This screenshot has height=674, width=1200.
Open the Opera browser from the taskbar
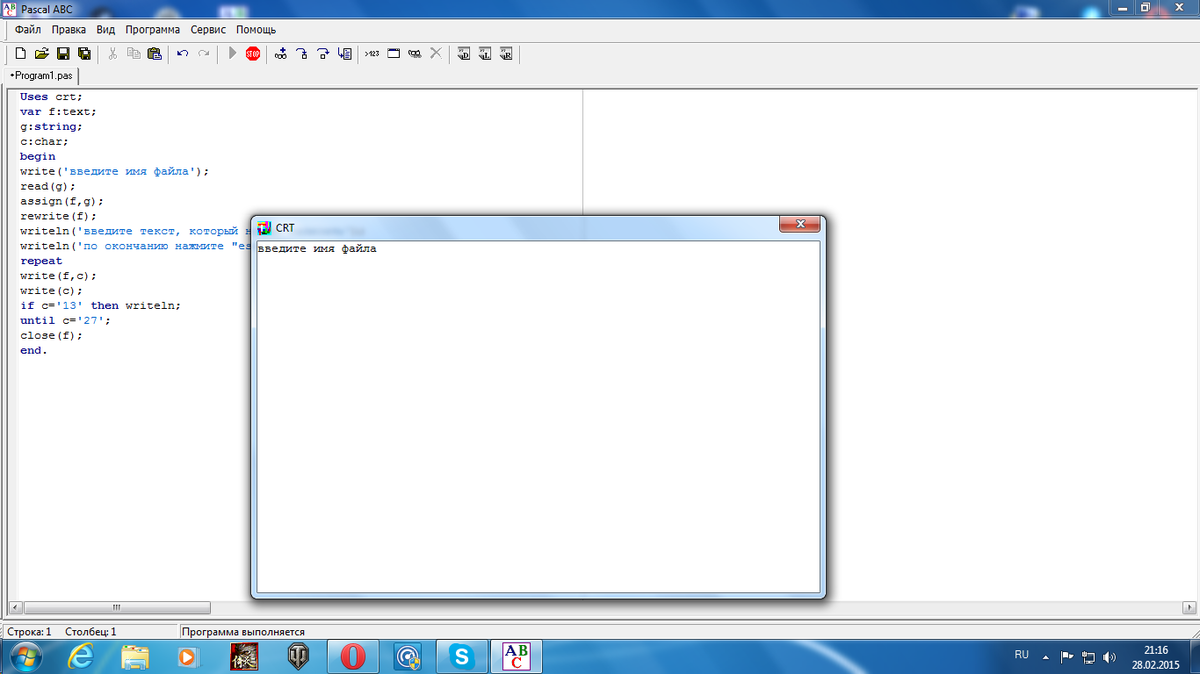click(353, 656)
